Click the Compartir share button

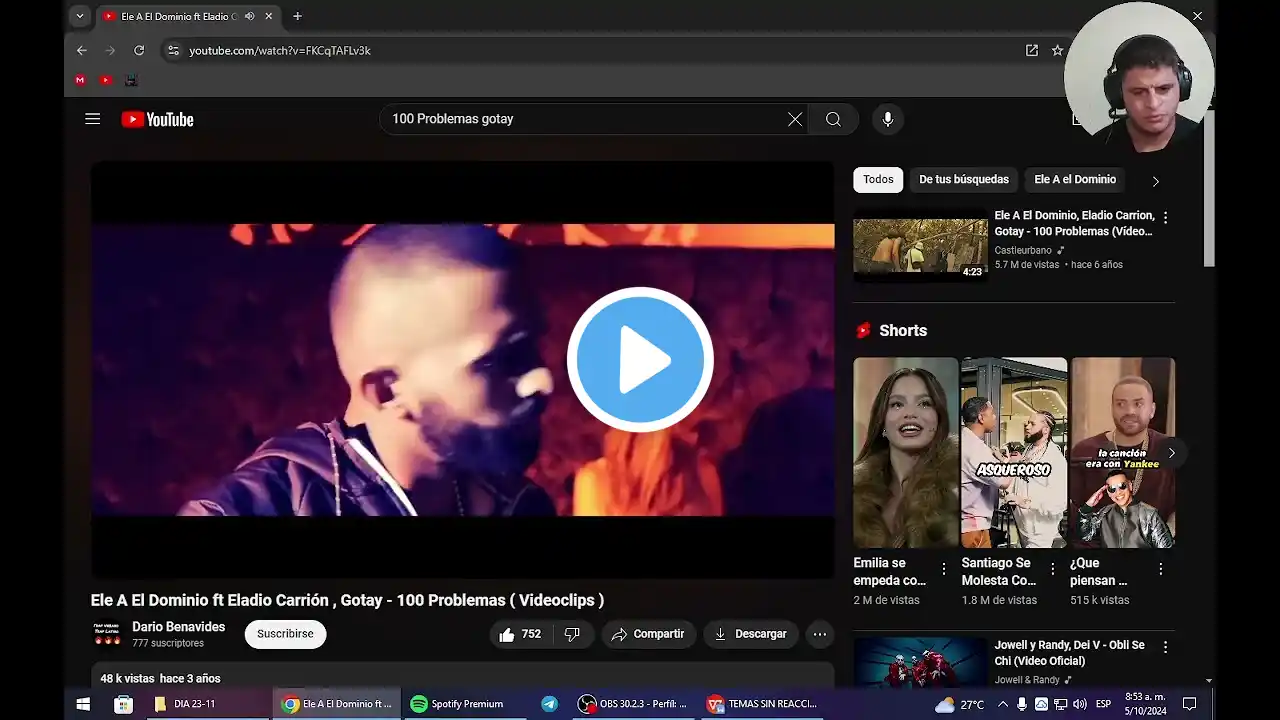pos(649,634)
